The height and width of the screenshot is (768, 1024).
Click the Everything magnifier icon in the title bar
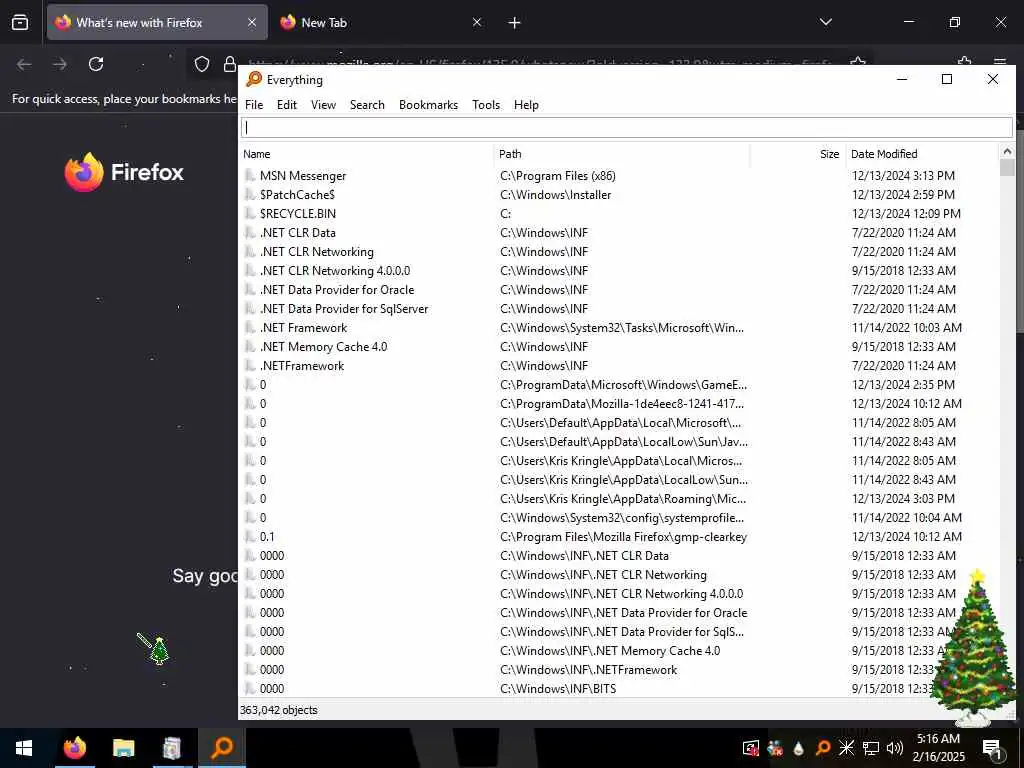click(x=253, y=80)
